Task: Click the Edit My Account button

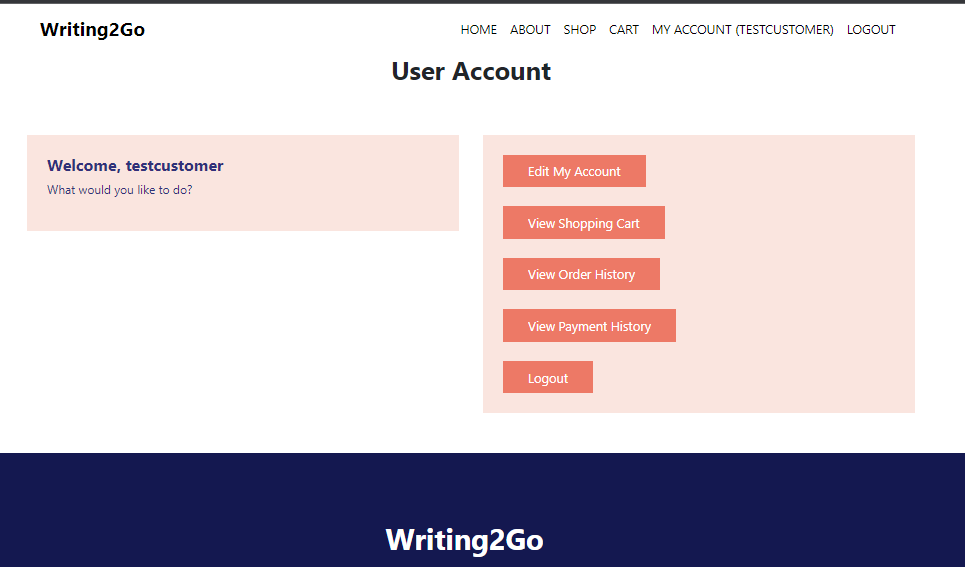Action: point(574,171)
